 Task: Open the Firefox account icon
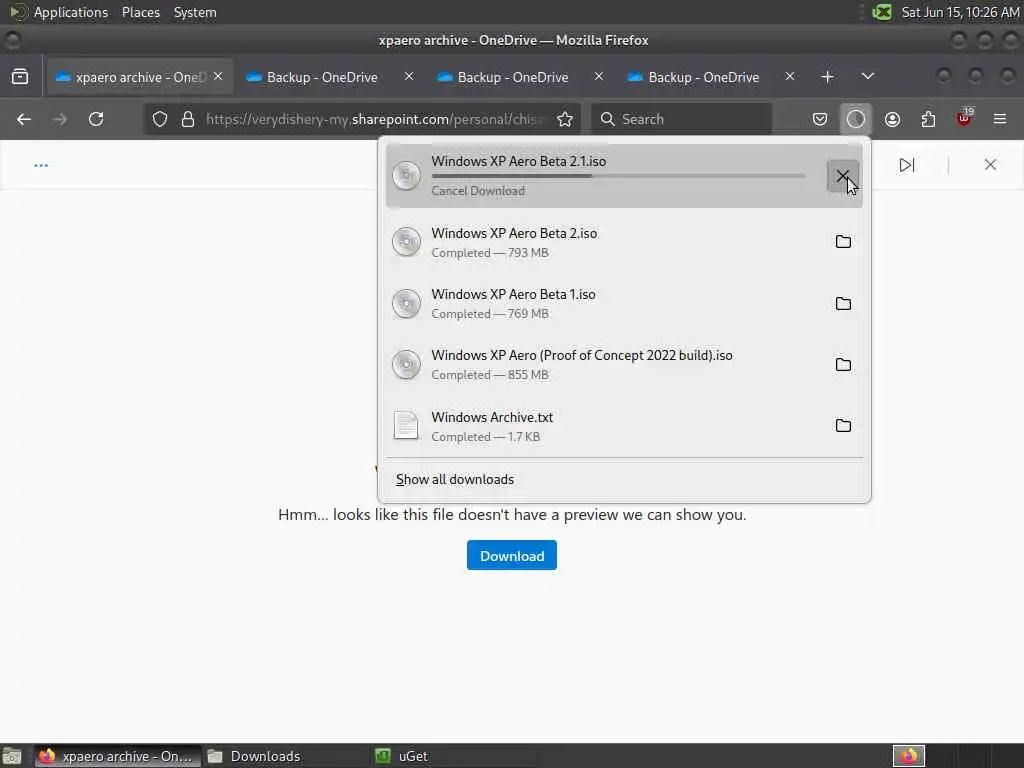[892, 119]
